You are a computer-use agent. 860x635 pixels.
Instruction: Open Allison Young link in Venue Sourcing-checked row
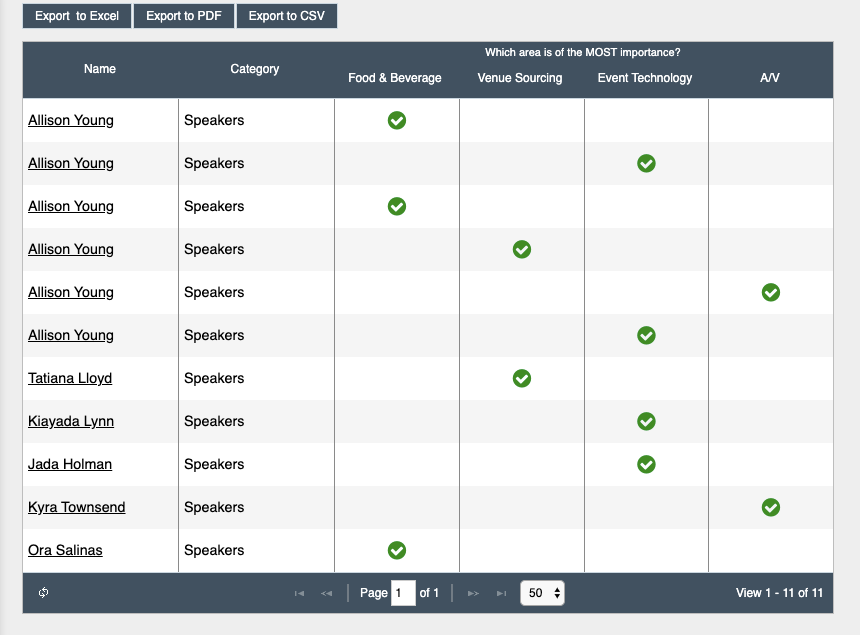tap(71, 250)
